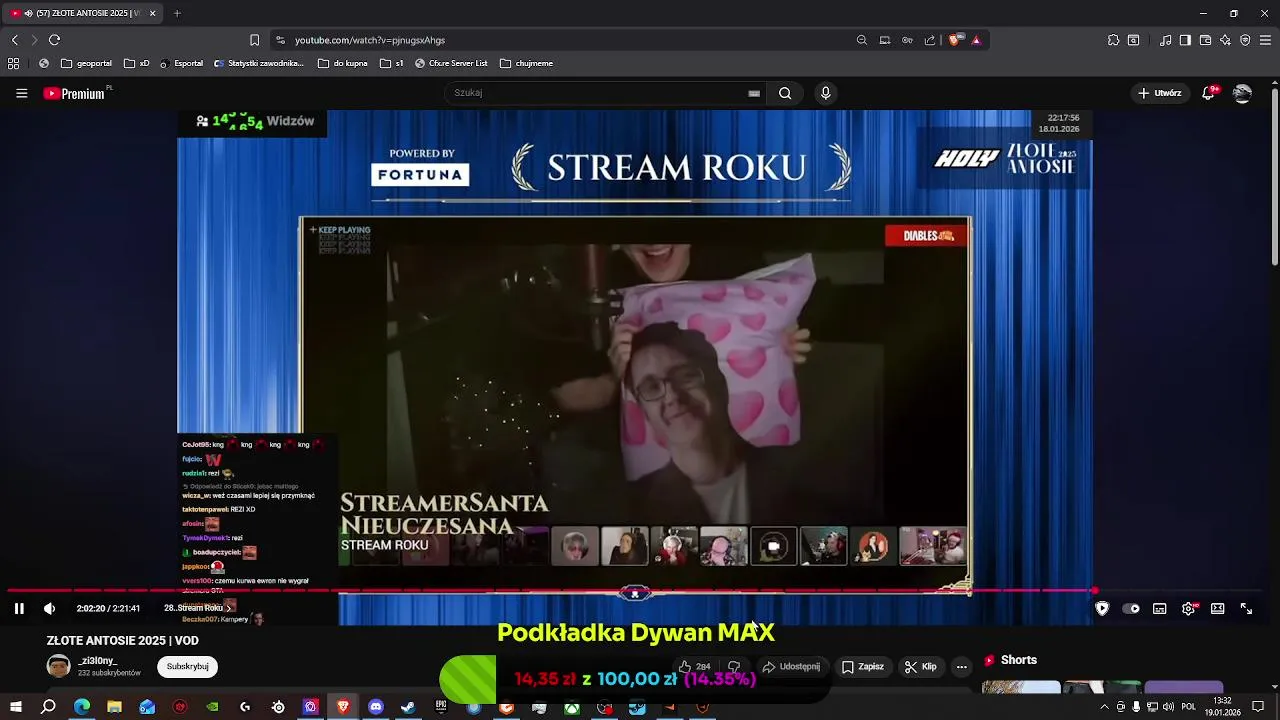Open Steam from the taskbar
Image resolution: width=1280 pixels, height=720 pixels.
tap(408, 707)
